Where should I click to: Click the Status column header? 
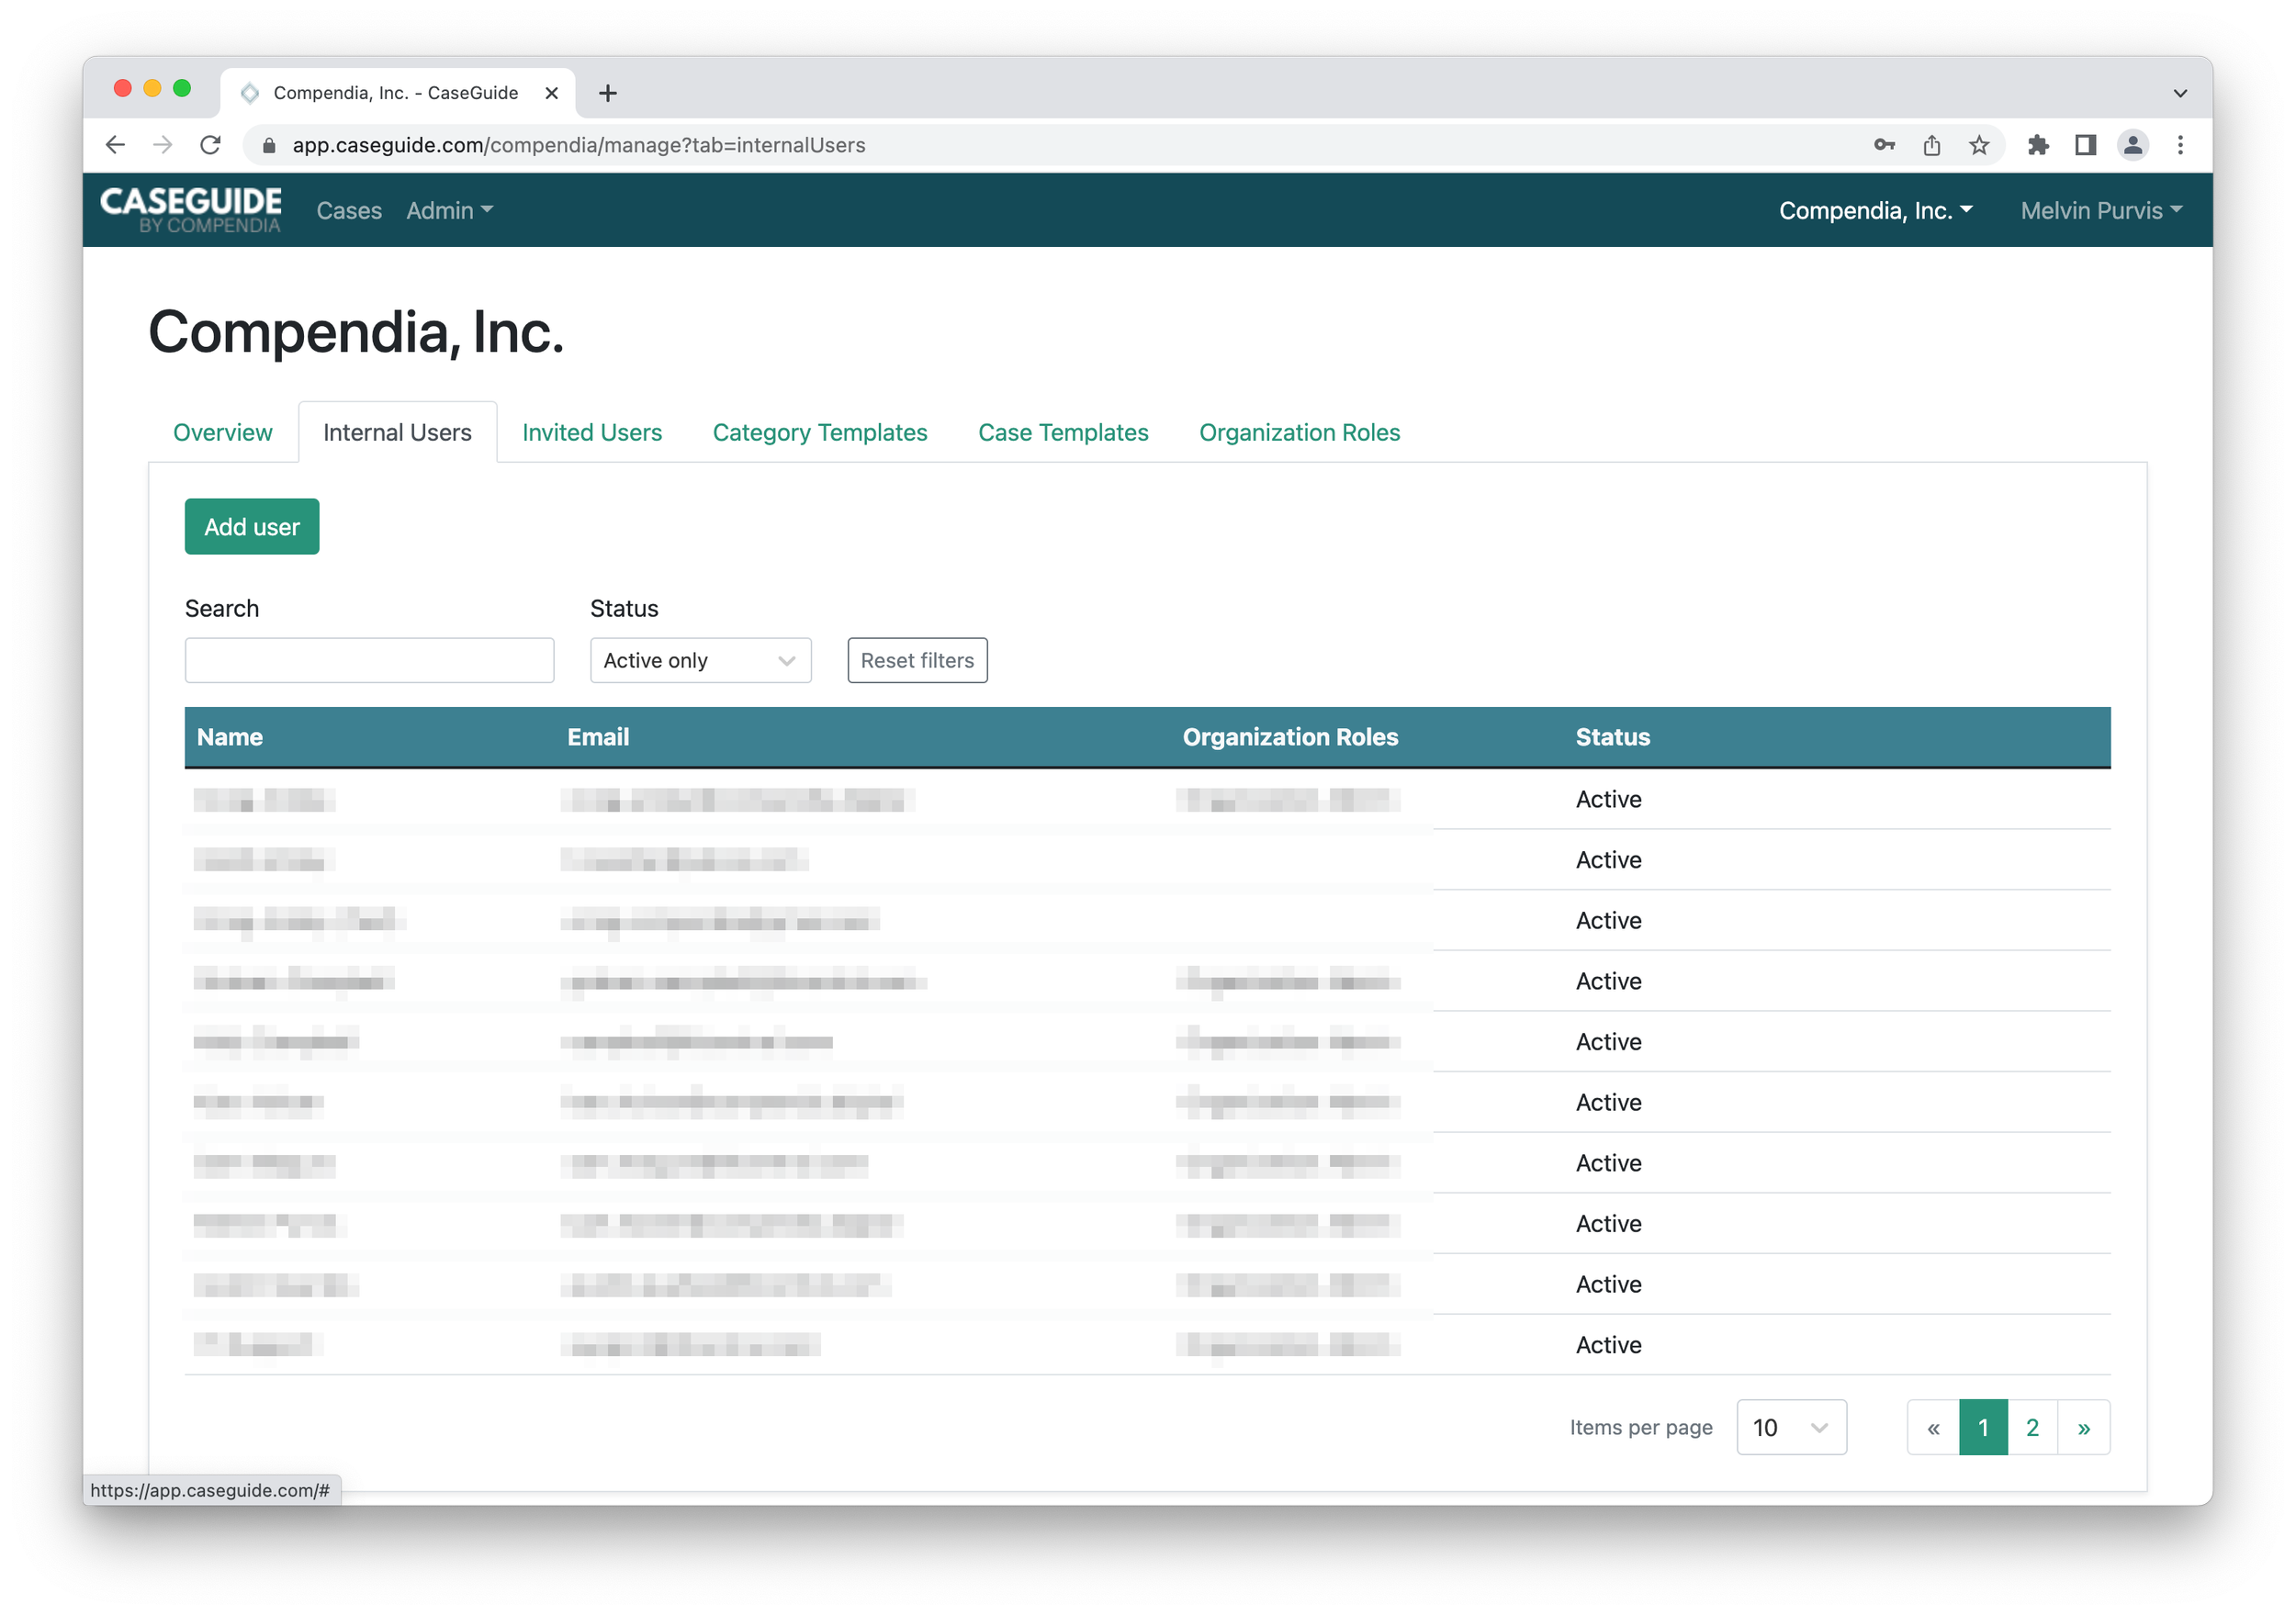[1612, 737]
